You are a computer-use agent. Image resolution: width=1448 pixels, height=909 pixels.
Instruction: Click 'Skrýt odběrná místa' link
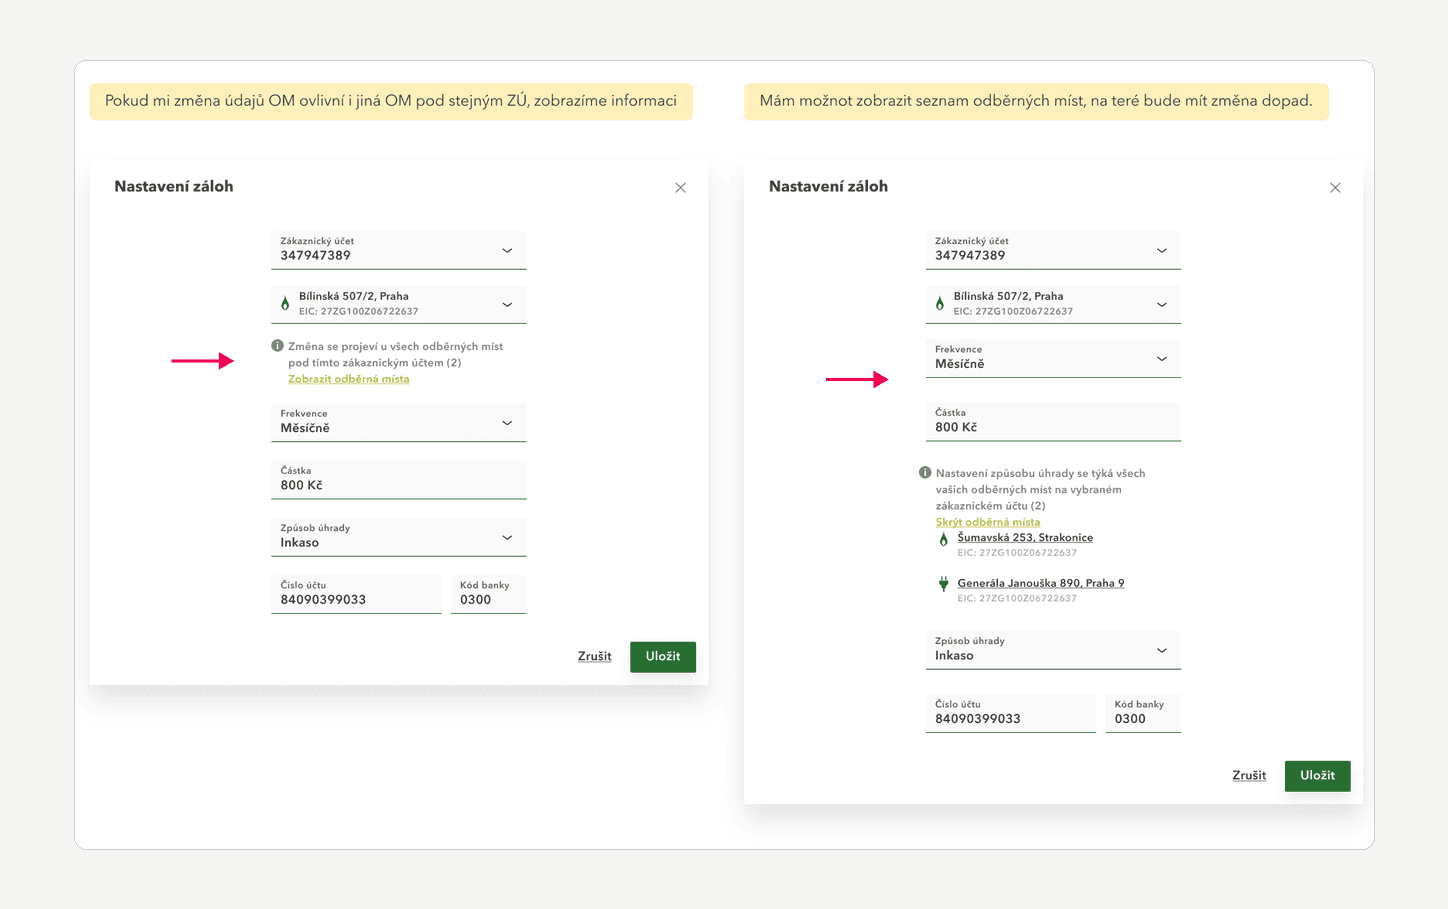[987, 522]
